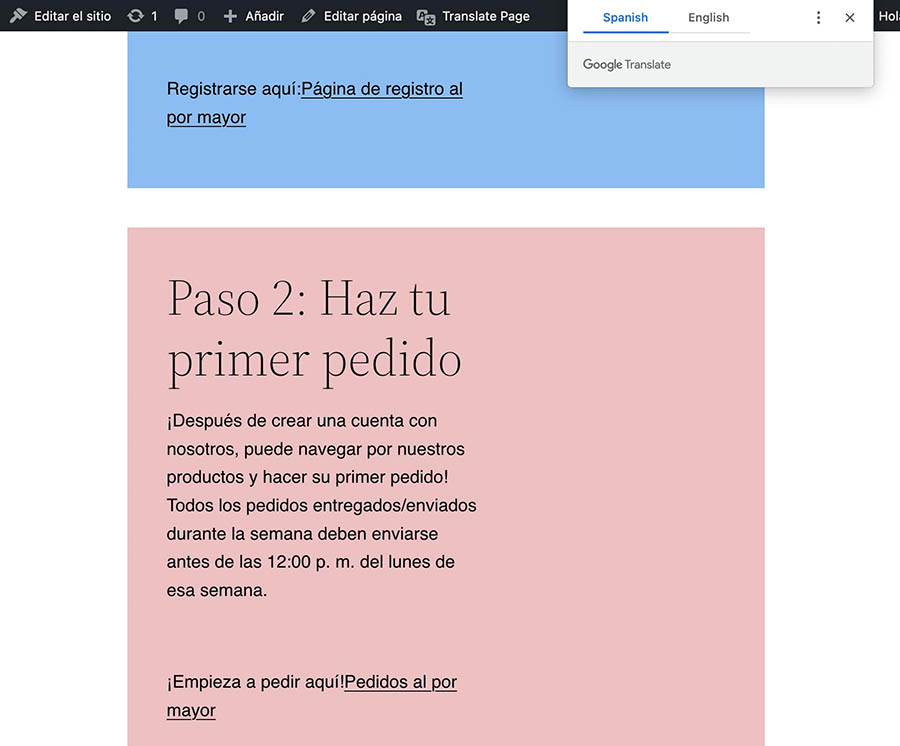
Task: Close the Google Translate popup
Action: (850, 18)
